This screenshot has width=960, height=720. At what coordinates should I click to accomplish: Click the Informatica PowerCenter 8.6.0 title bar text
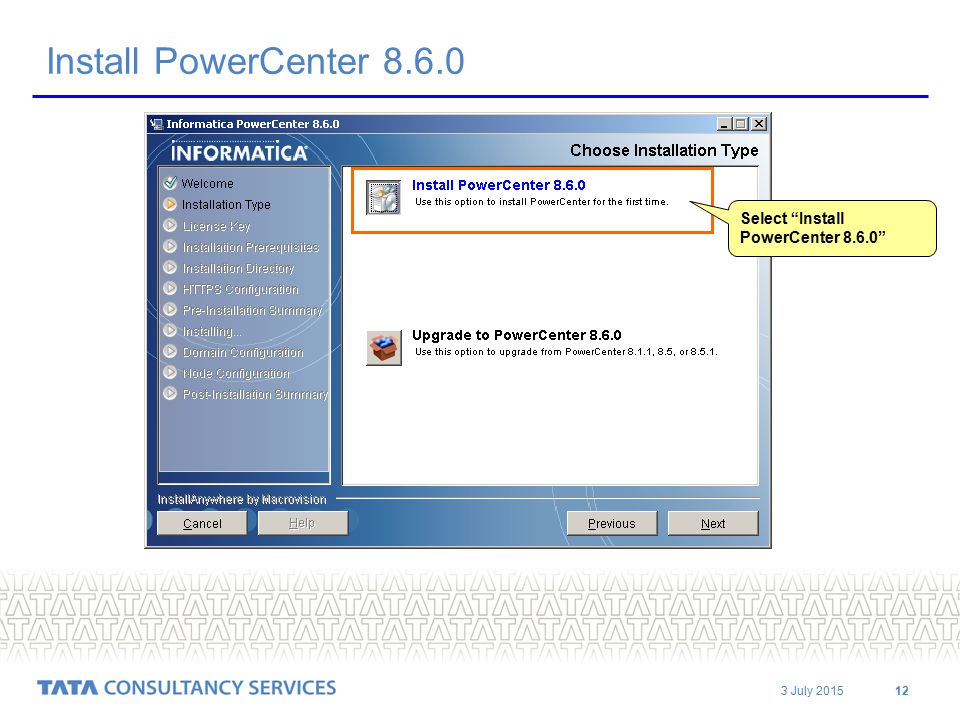[253, 124]
